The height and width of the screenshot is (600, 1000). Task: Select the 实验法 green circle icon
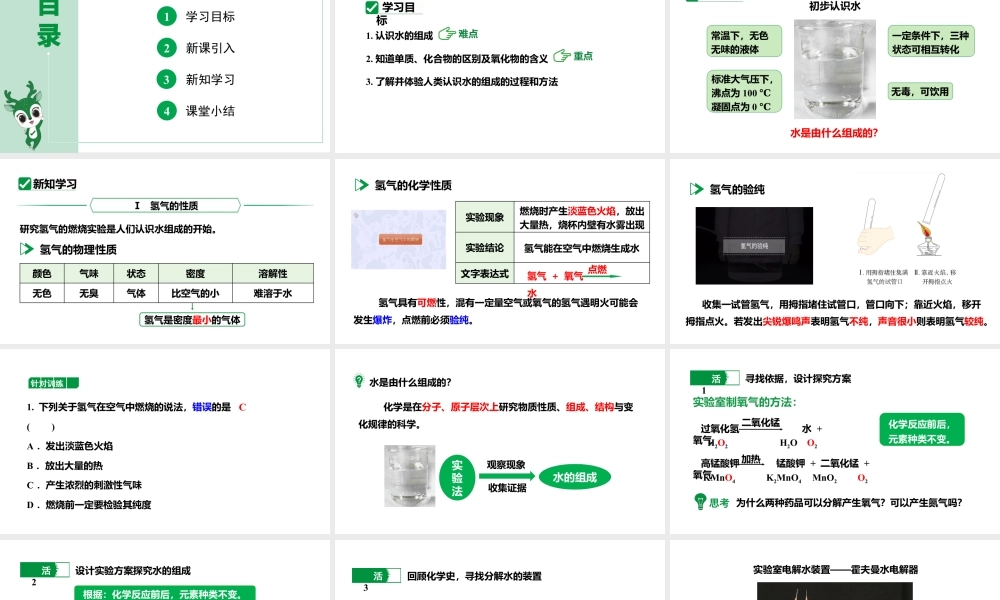click(x=457, y=477)
